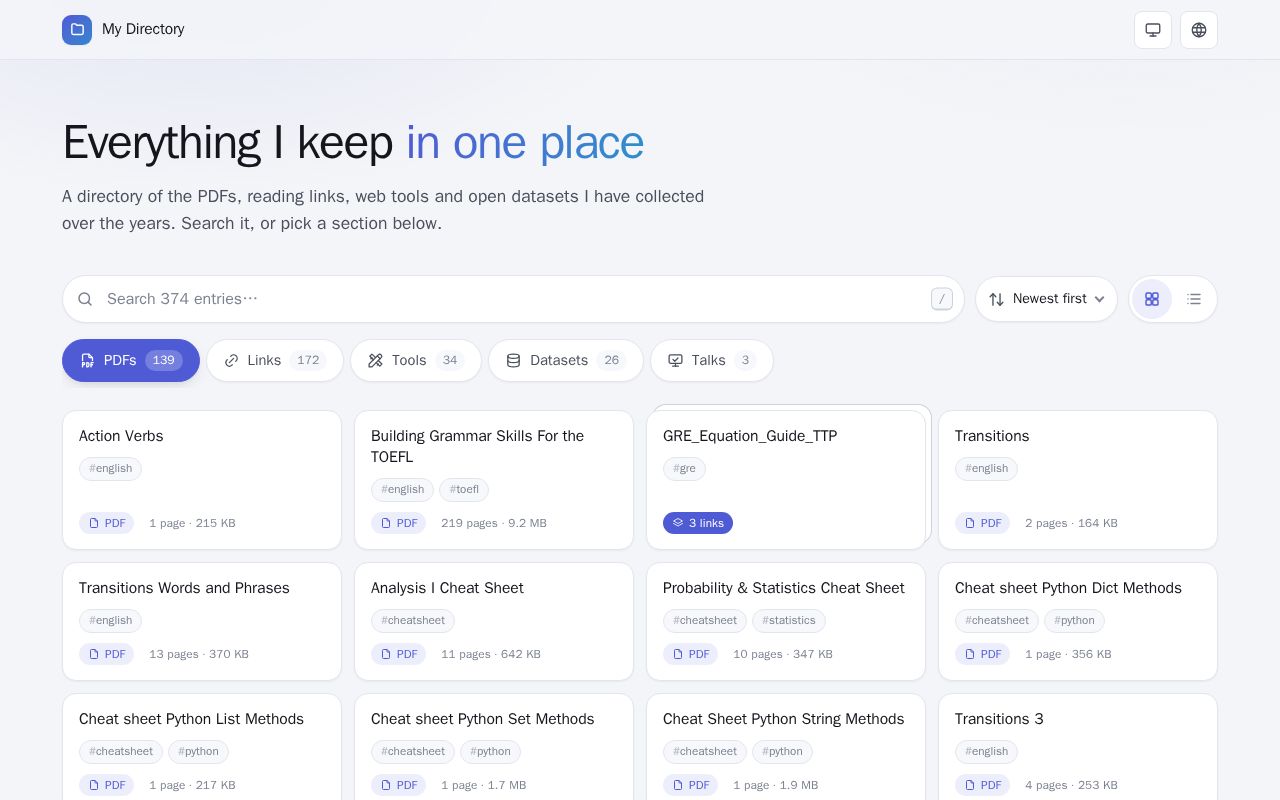Click #python tag on Dict Methods card
Image resolution: width=1280 pixels, height=800 pixels.
[1074, 620]
